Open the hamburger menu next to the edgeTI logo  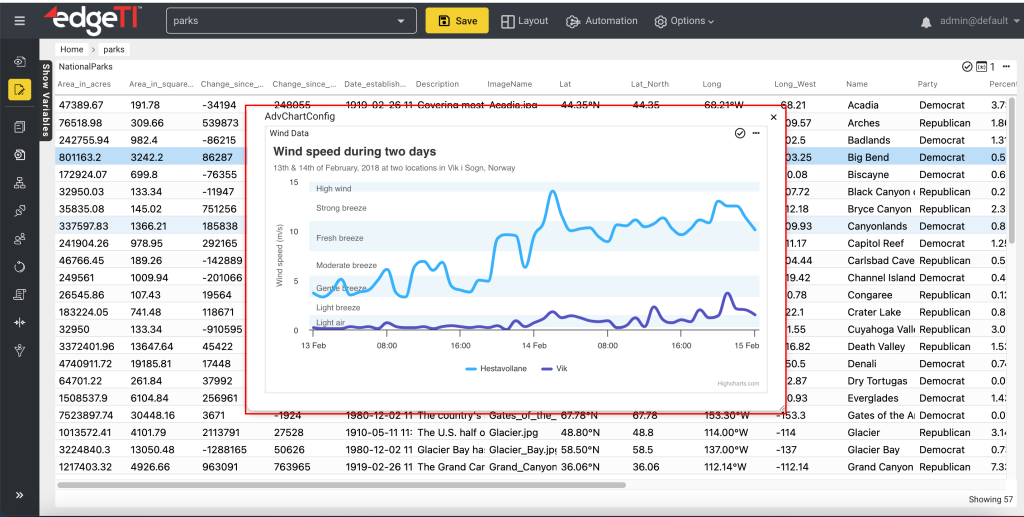[x=20, y=21]
